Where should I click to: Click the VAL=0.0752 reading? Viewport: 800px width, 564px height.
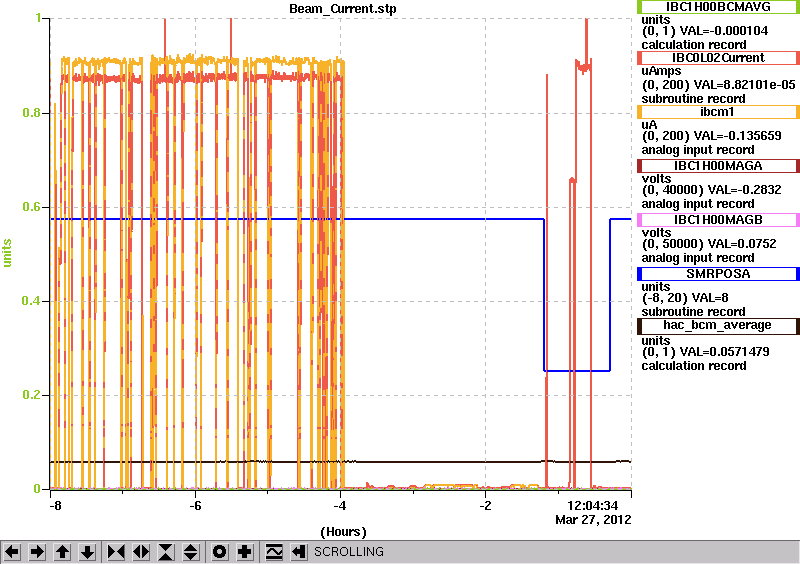coord(744,244)
